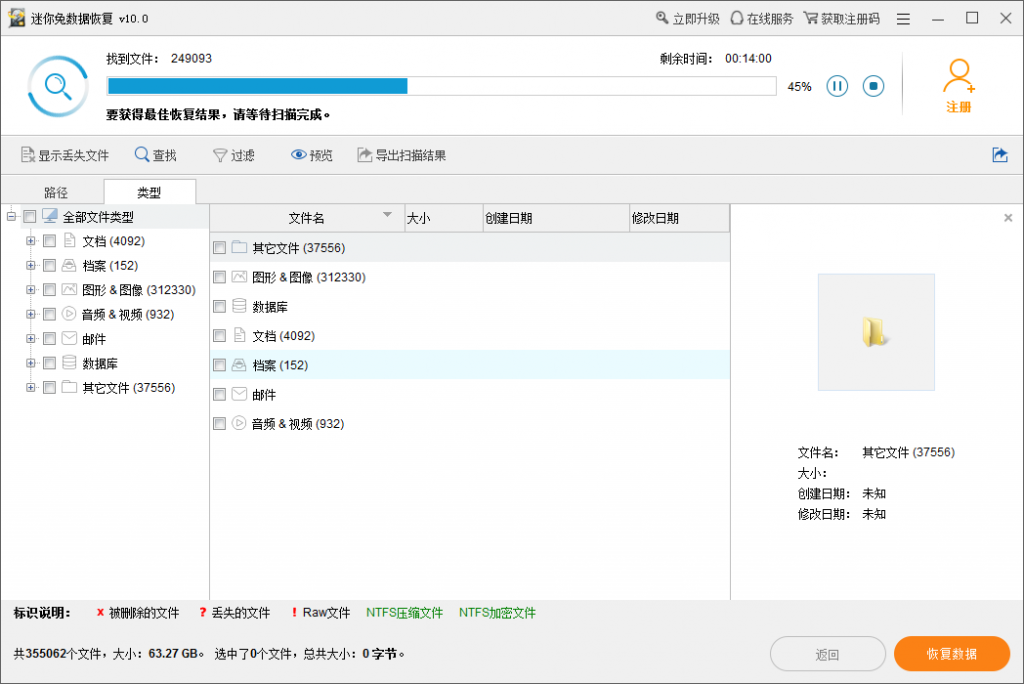Click the magnifier scan status icon
The width and height of the screenshot is (1024, 684).
57,86
